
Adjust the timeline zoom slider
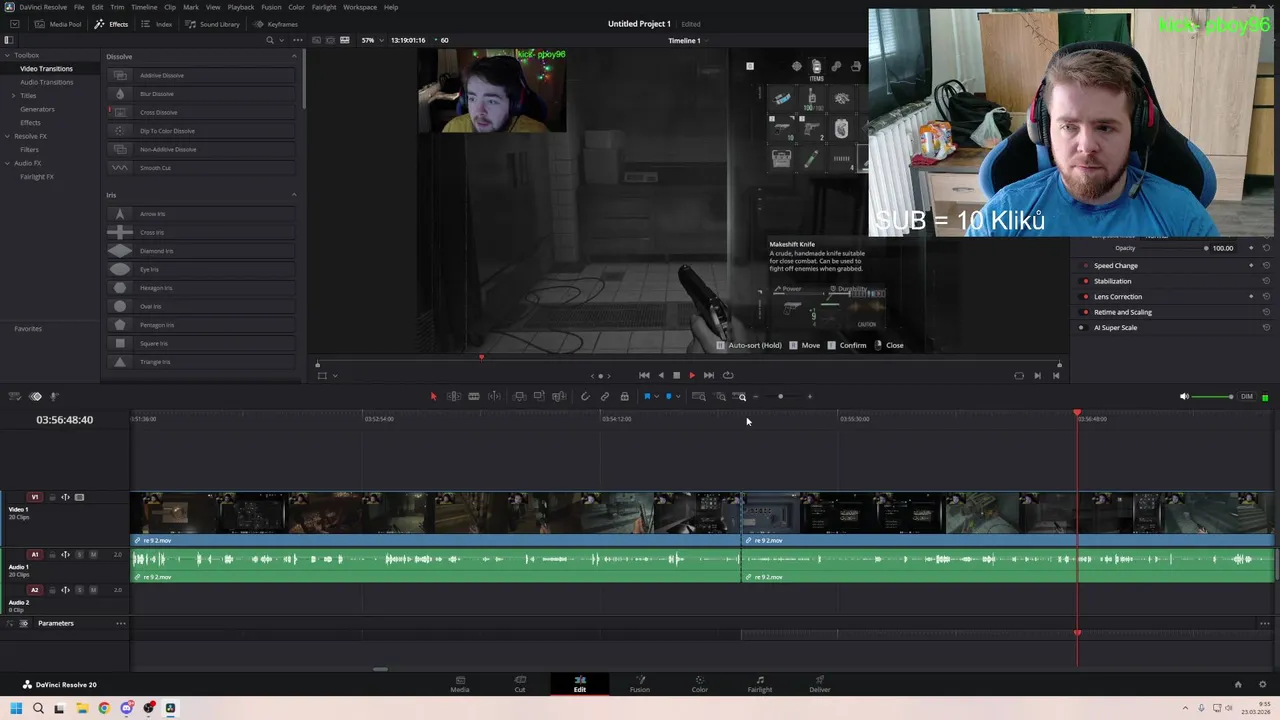pyautogui.click(x=781, y=396)
